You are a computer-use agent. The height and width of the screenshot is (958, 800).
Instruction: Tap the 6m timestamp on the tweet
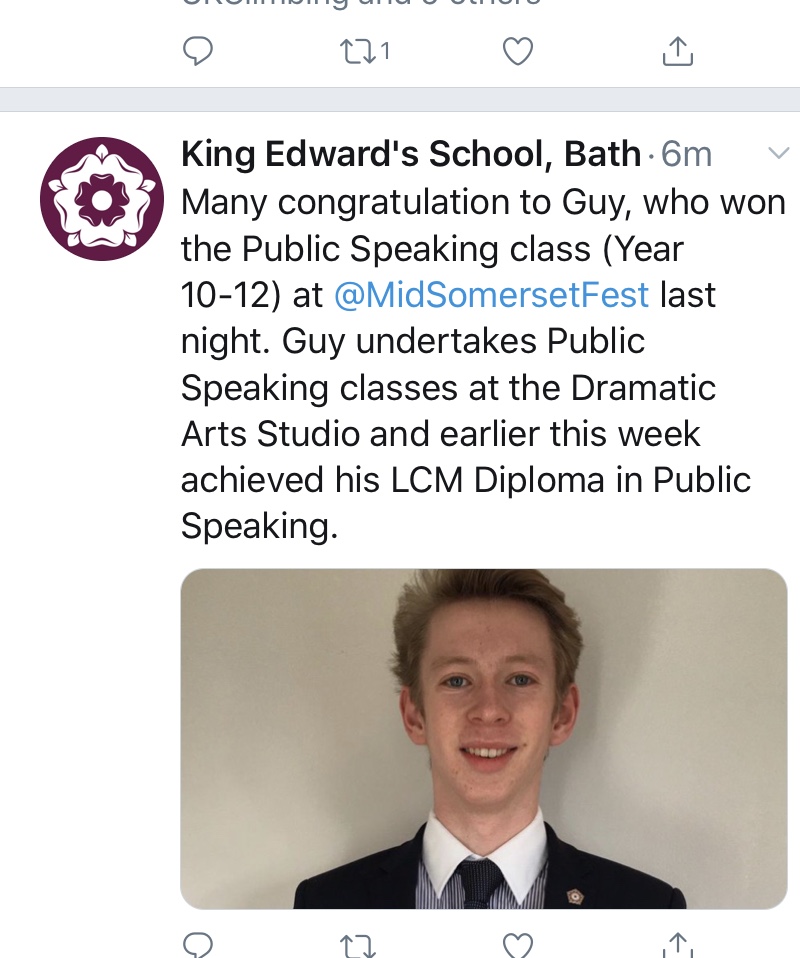click(687, 154)
